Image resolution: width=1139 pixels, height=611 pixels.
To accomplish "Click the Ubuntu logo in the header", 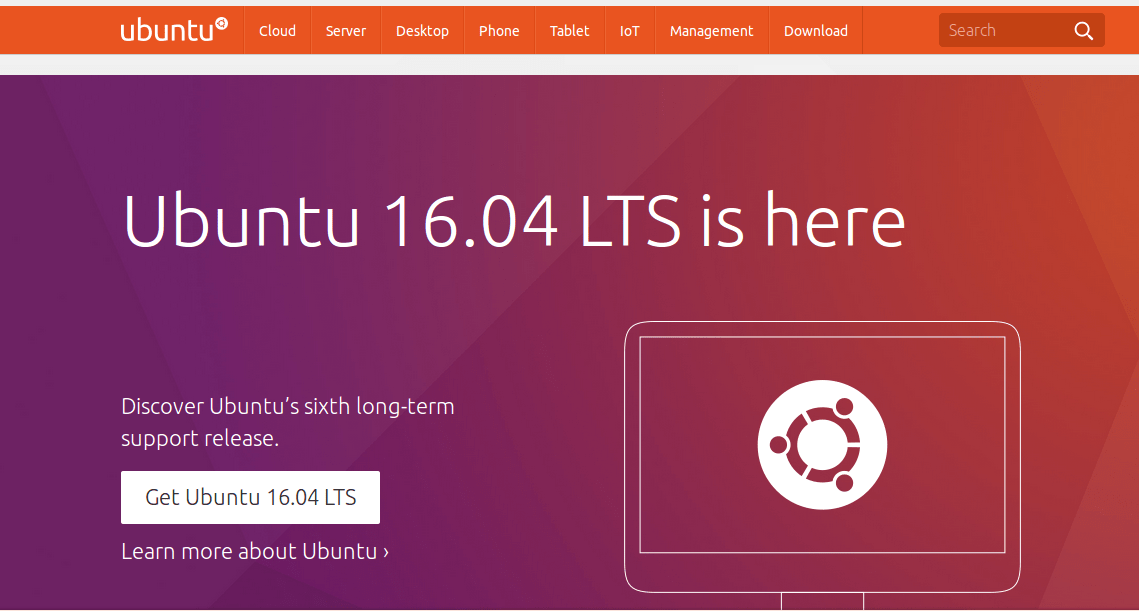I will tap(168, 30).
